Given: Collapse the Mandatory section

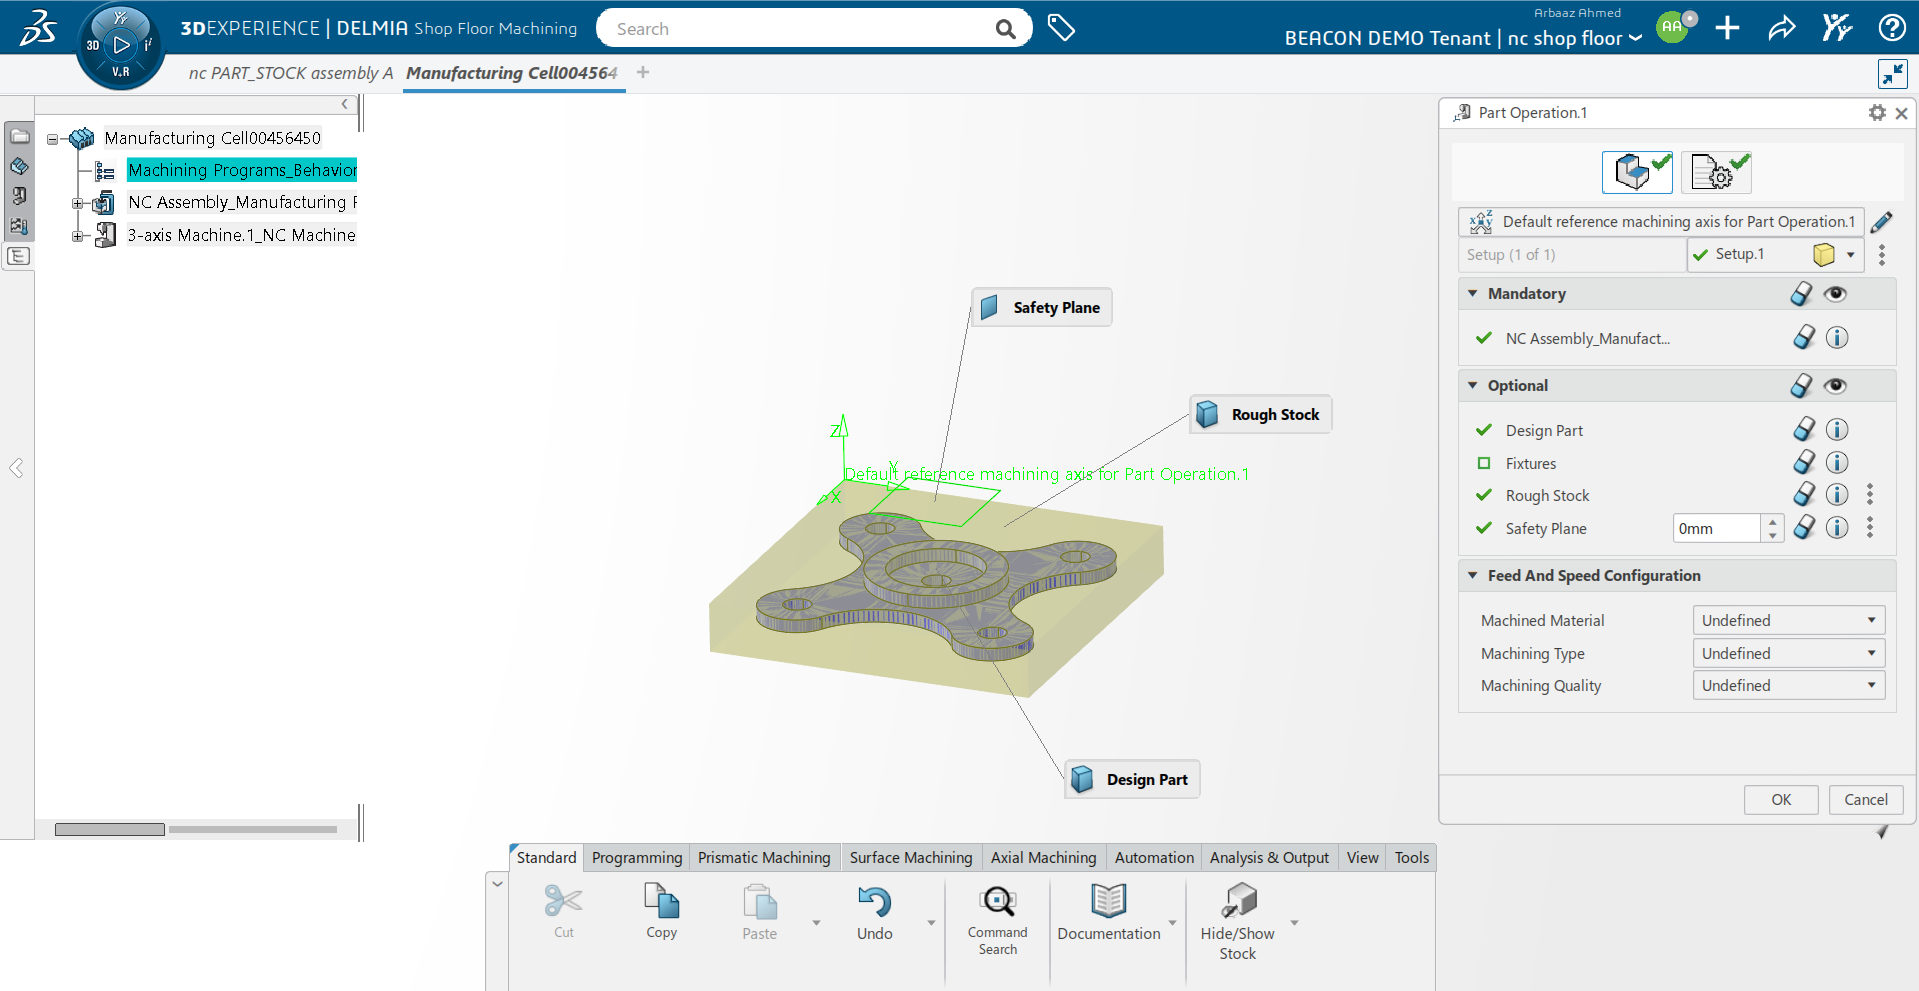Looking at the screenshot, I should [x=1472, y=293].
